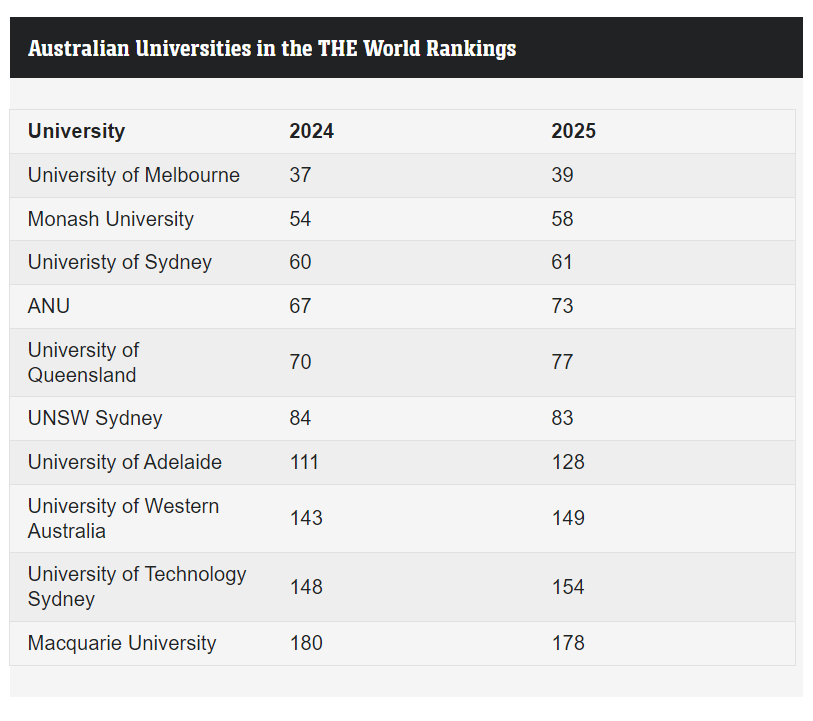The image size is (813, 721).
Task: Click 'University of Melbourne' row name
Action: tap(134, 175)
